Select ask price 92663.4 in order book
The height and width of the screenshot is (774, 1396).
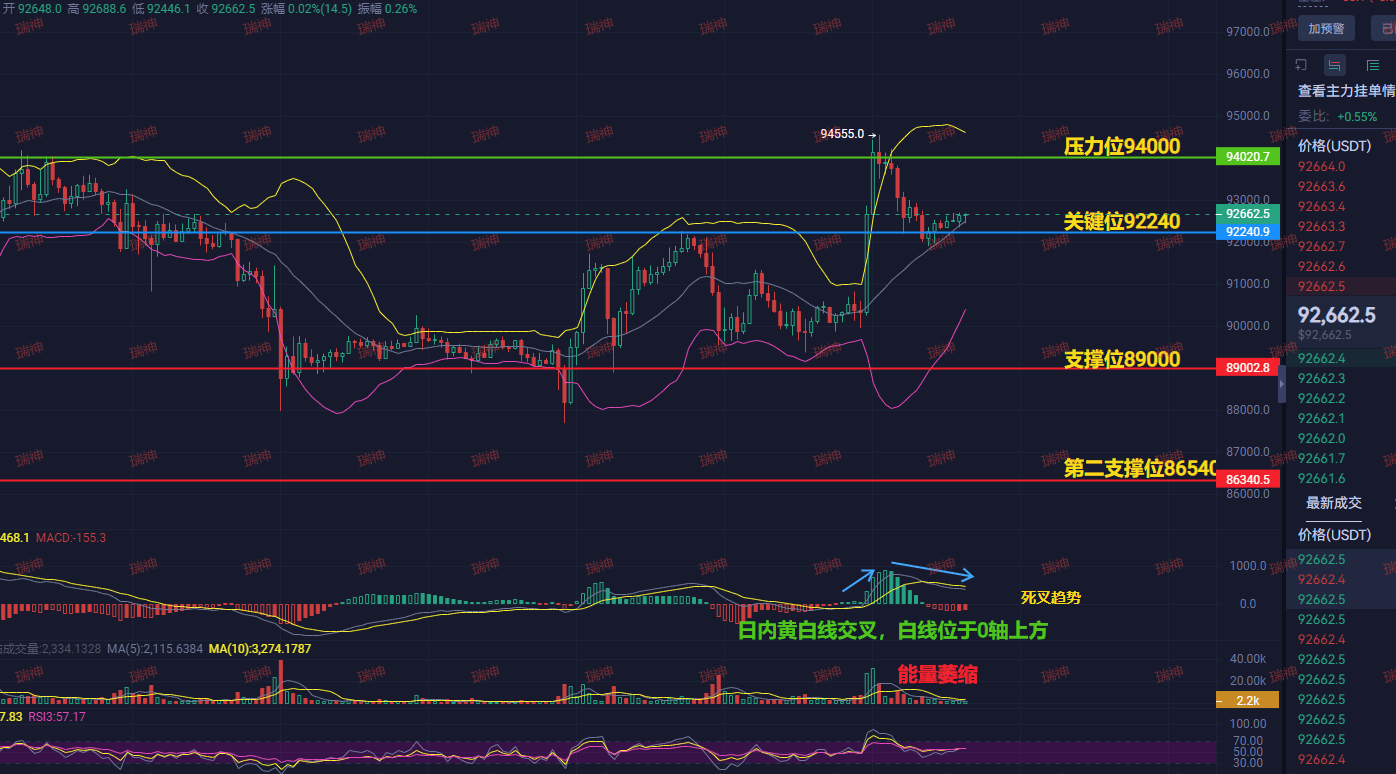[x=1321, y=206]
